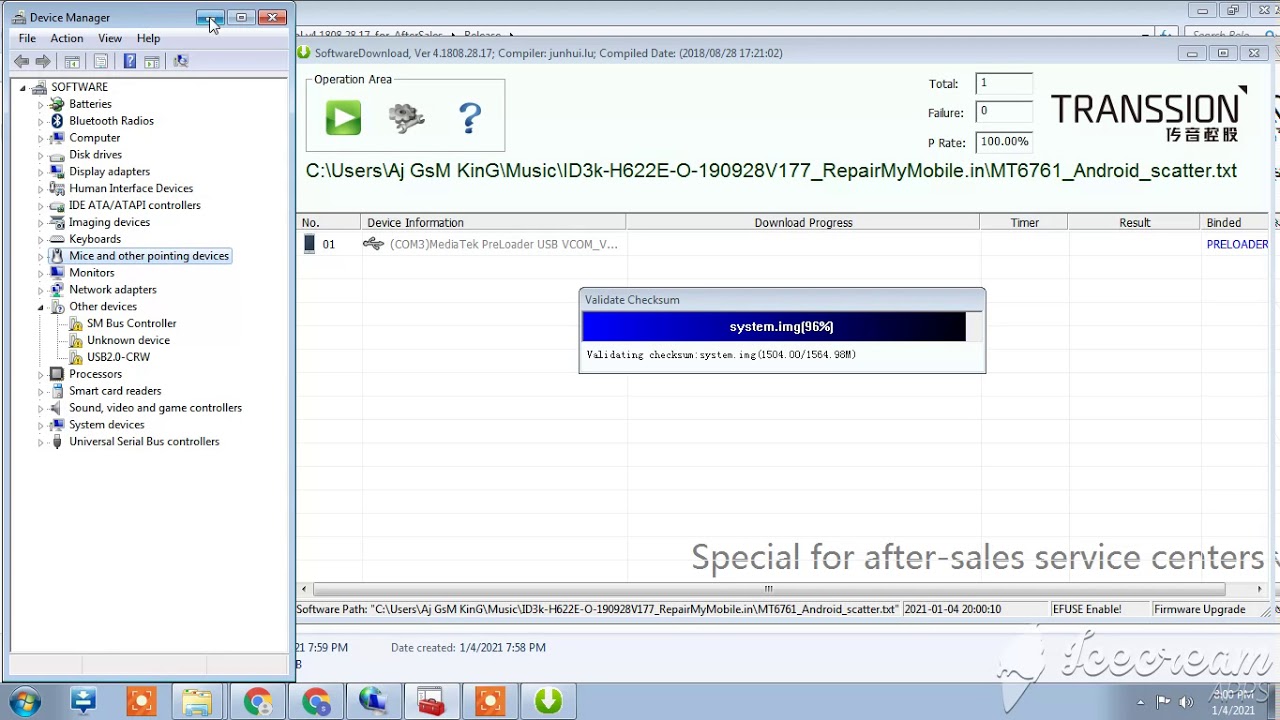Click the Binded column header
This screenshot has height=720, width=1280.
point(1235,223)
